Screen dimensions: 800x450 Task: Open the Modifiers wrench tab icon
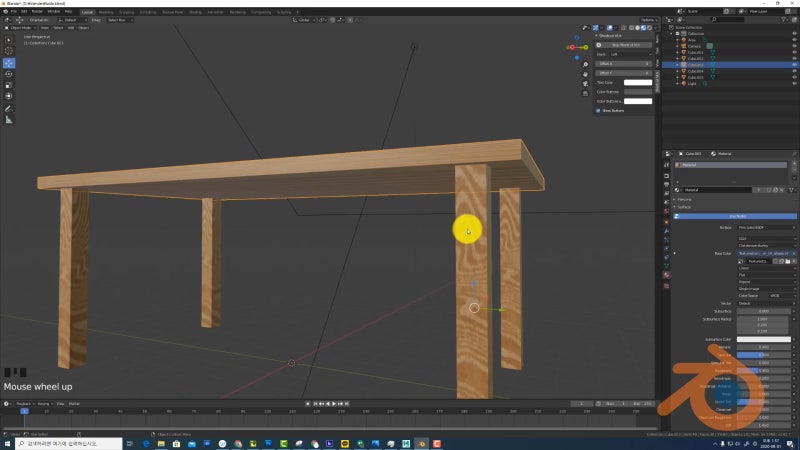pos(666,231)
